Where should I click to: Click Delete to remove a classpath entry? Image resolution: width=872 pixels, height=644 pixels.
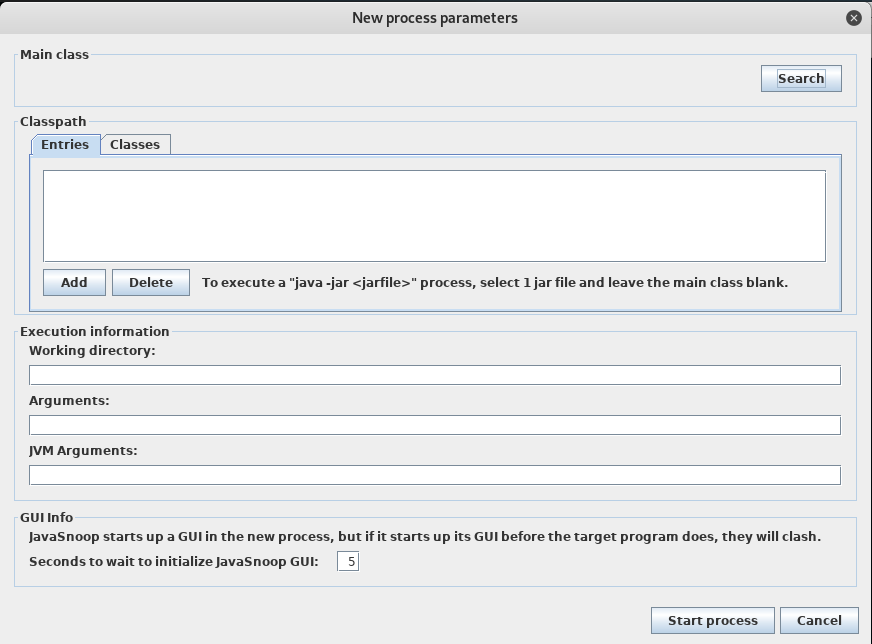[151, 282]
